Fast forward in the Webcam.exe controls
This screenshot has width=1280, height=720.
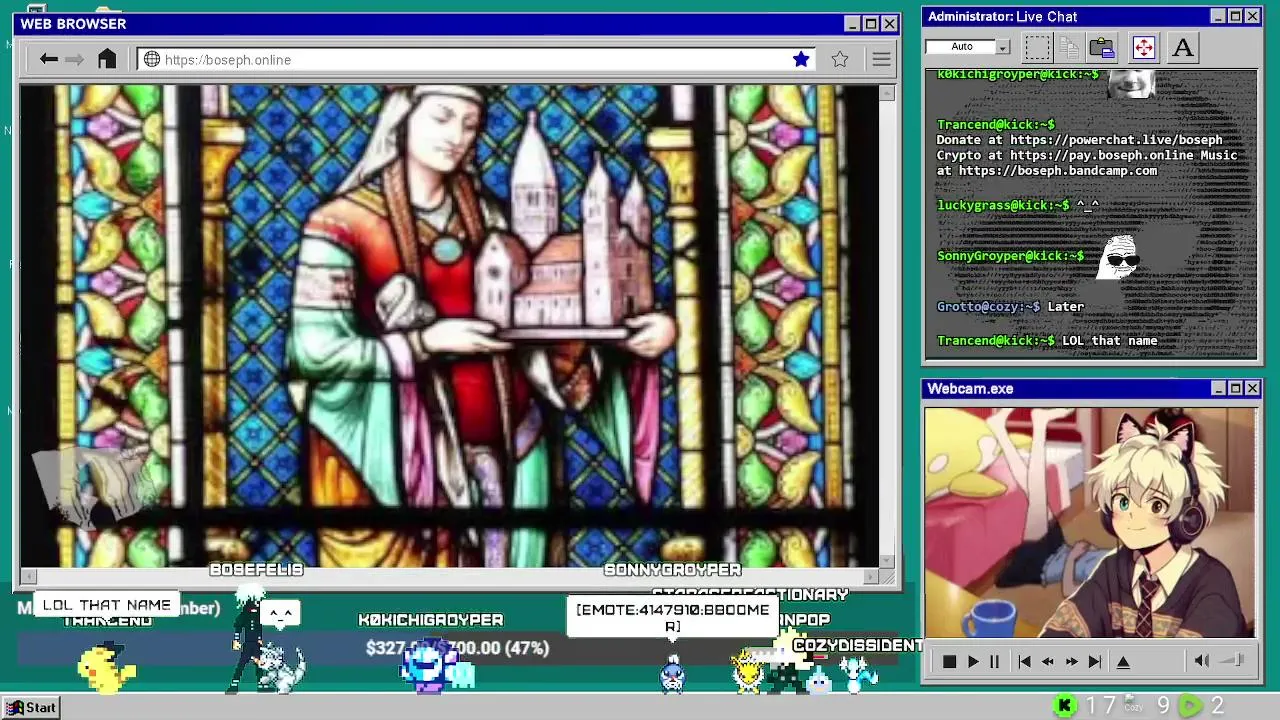pyautogui.click(x=1071, y=661)
